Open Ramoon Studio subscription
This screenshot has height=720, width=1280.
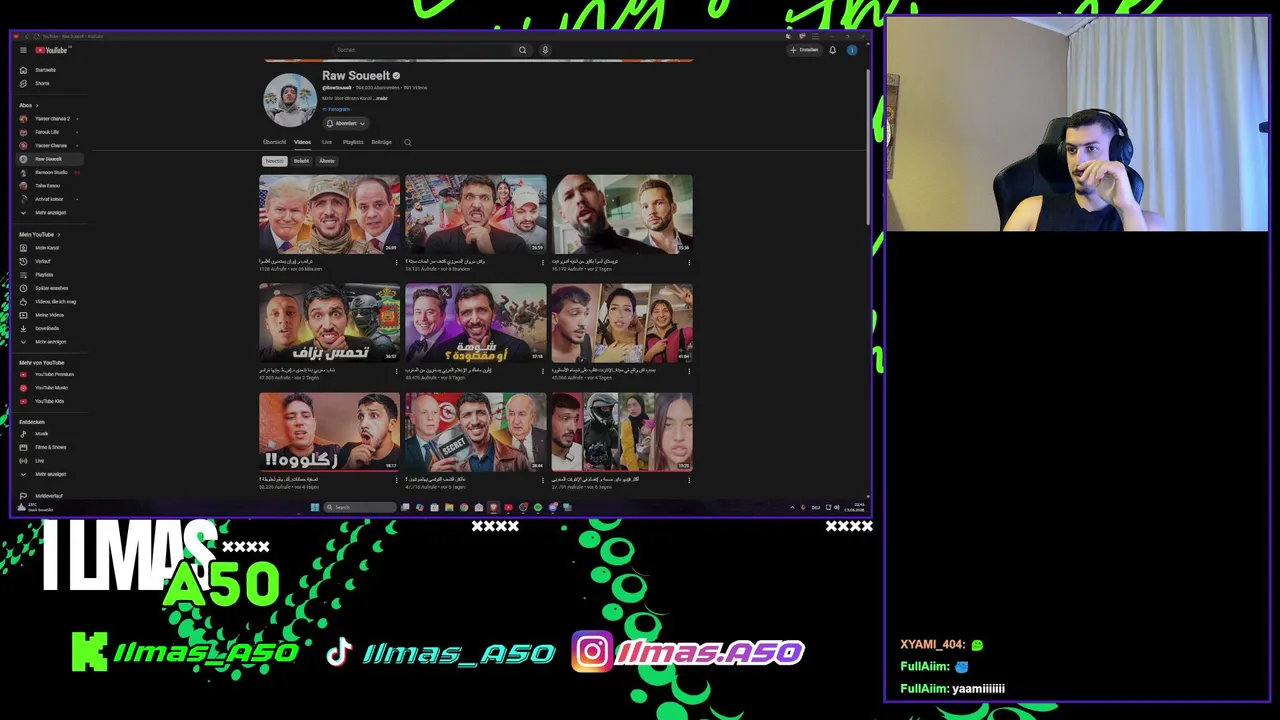tap(48, 172)
